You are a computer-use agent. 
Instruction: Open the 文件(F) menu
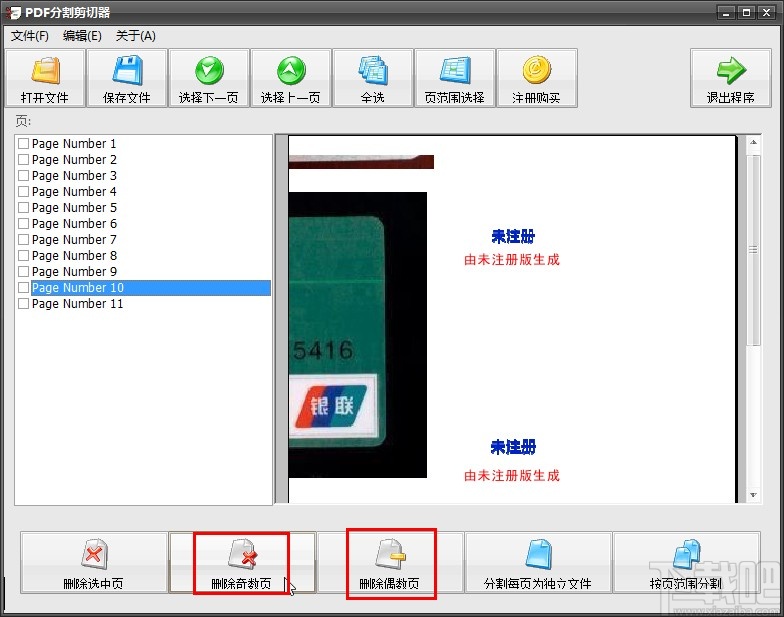click(30, 36)
